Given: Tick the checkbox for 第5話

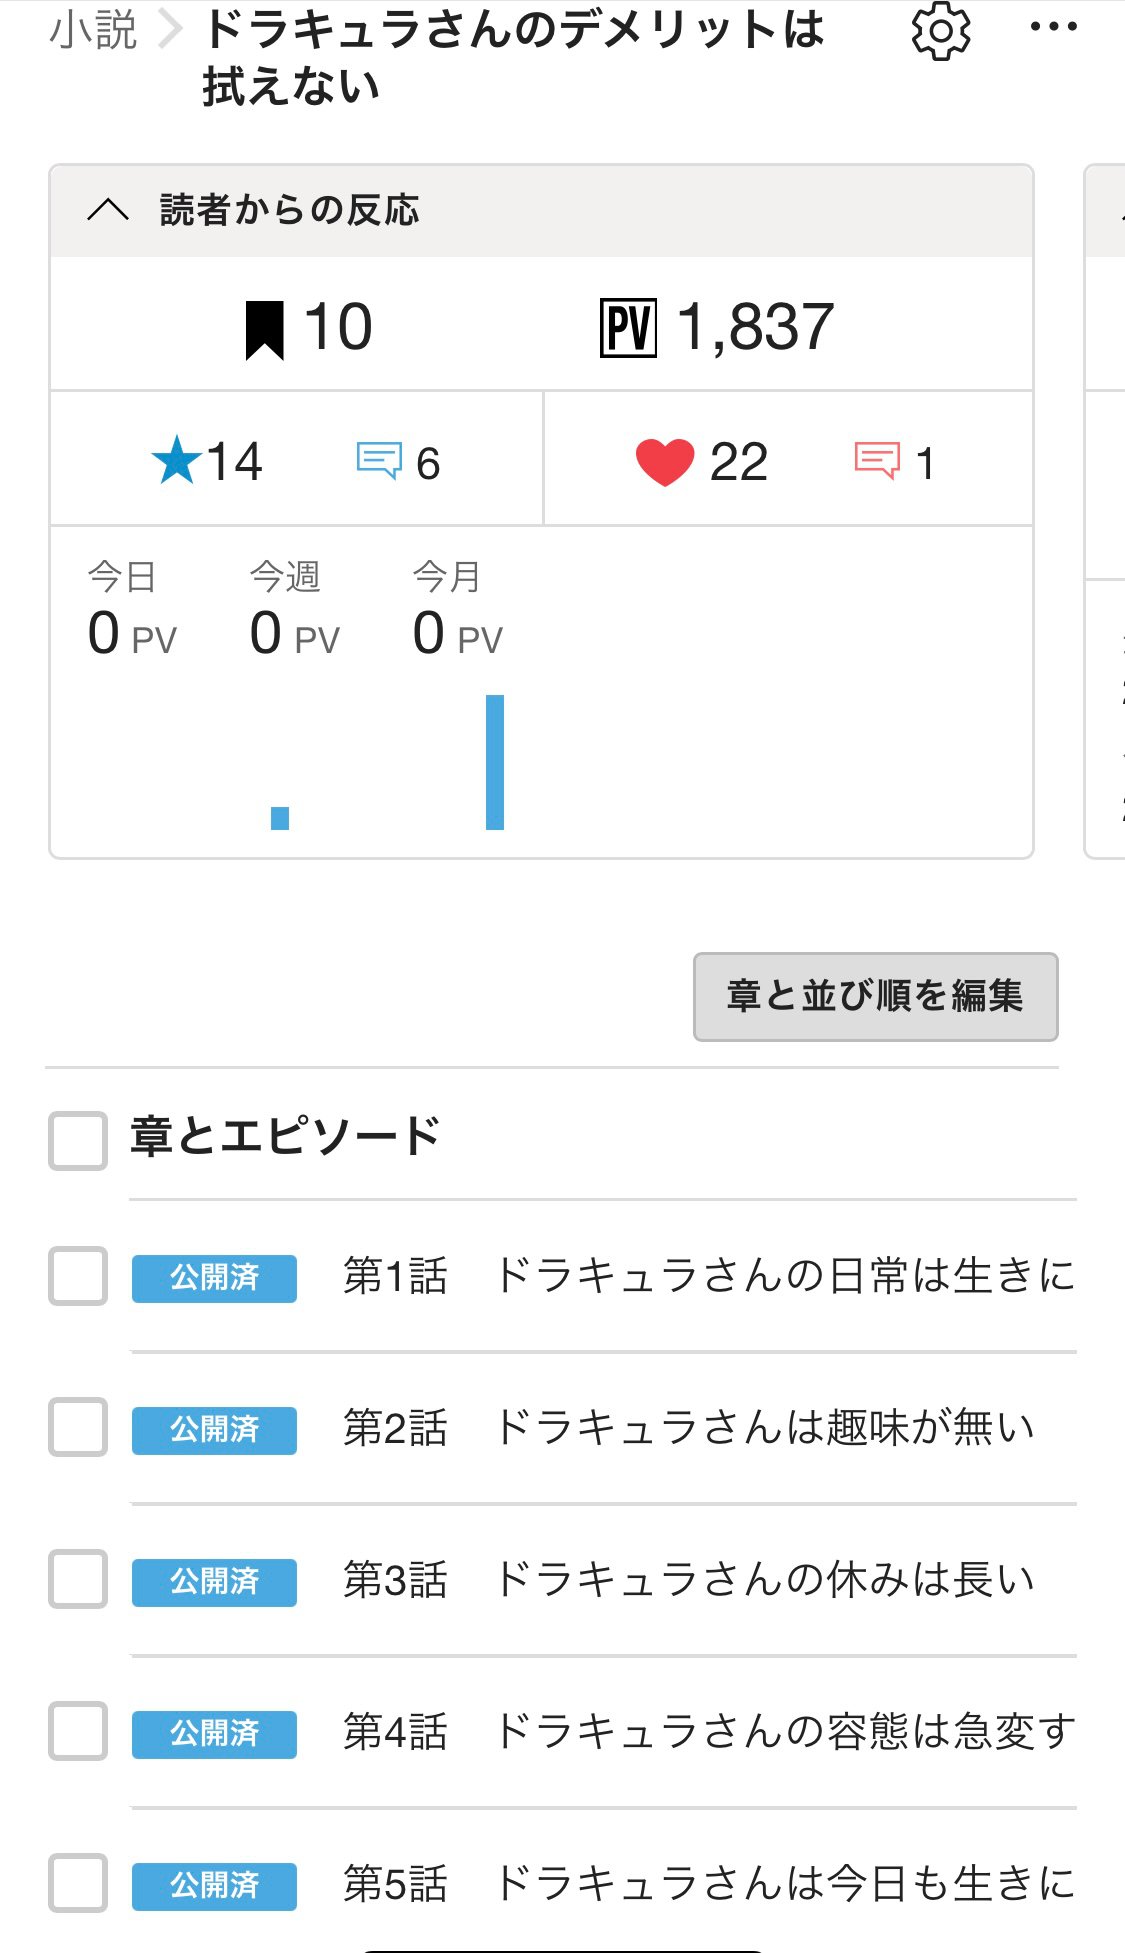Looking at the screenshot, I should pos(78,1883).
